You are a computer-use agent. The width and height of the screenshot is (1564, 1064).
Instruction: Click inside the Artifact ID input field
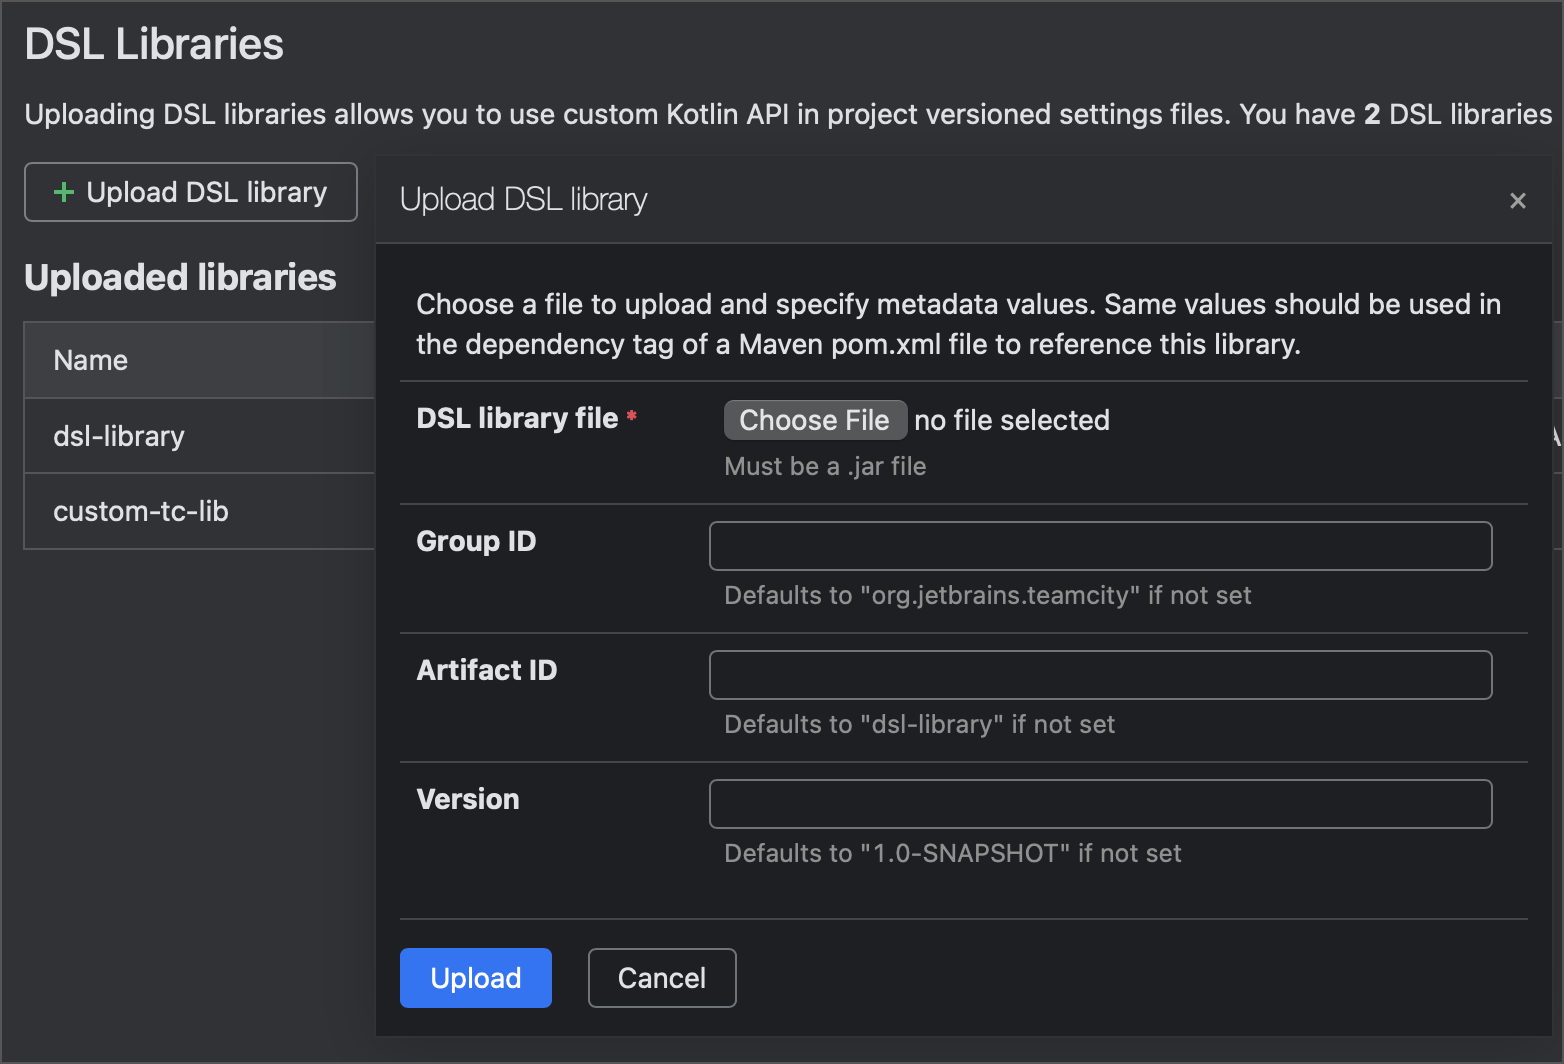coord(1100,675)
